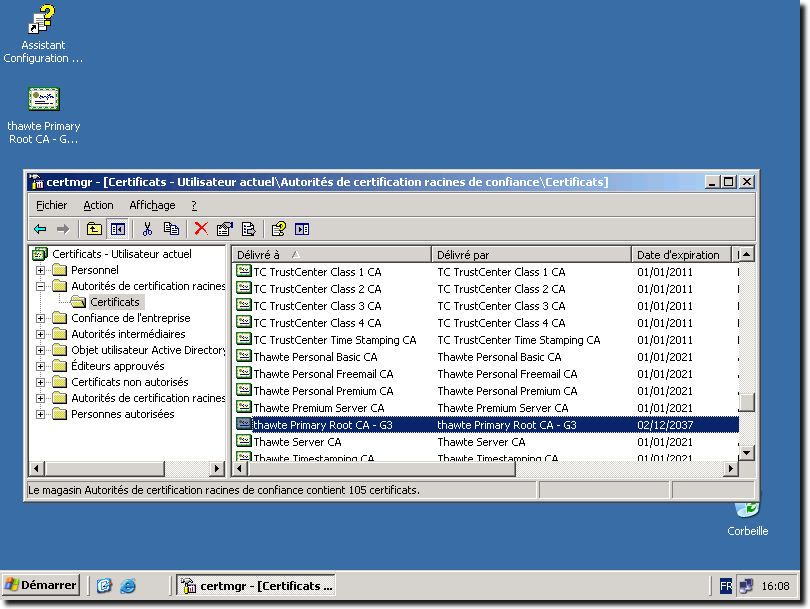Select the 'Thawte Server CA' name in Délivré à

[x=298, y=442]
